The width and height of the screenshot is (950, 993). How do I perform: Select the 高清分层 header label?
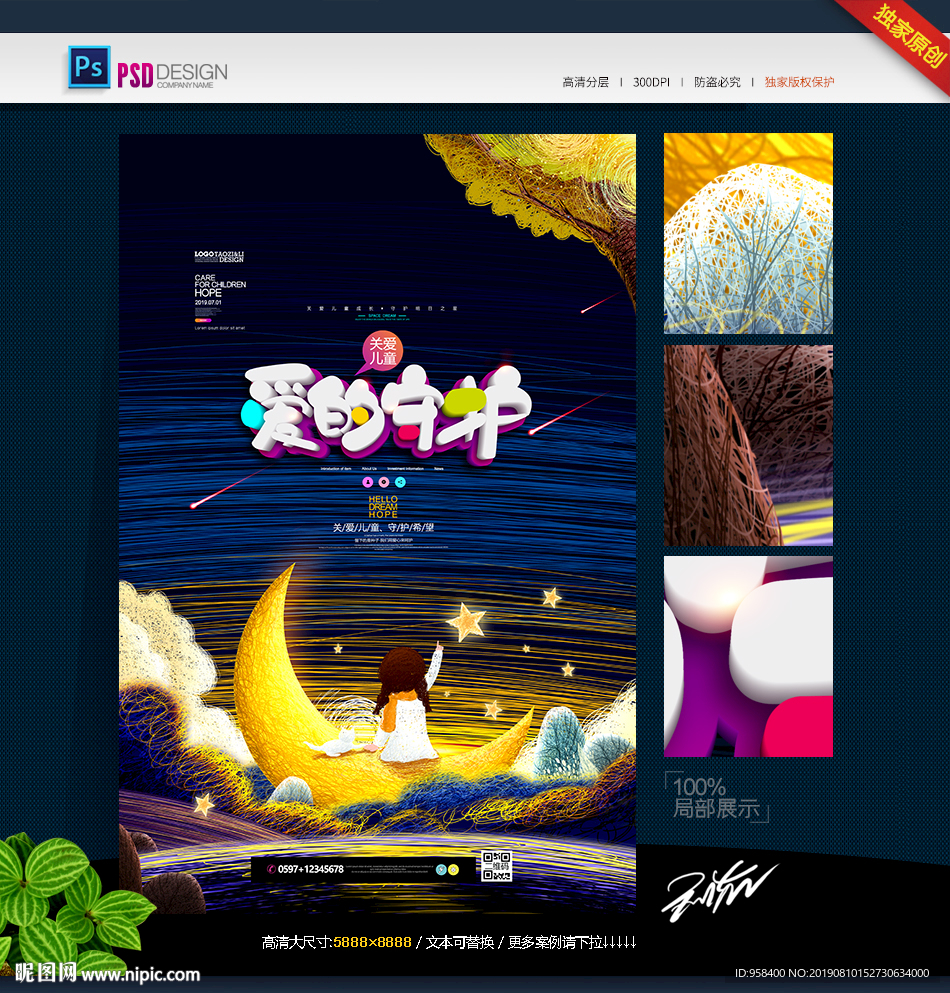tap(585, 82)
